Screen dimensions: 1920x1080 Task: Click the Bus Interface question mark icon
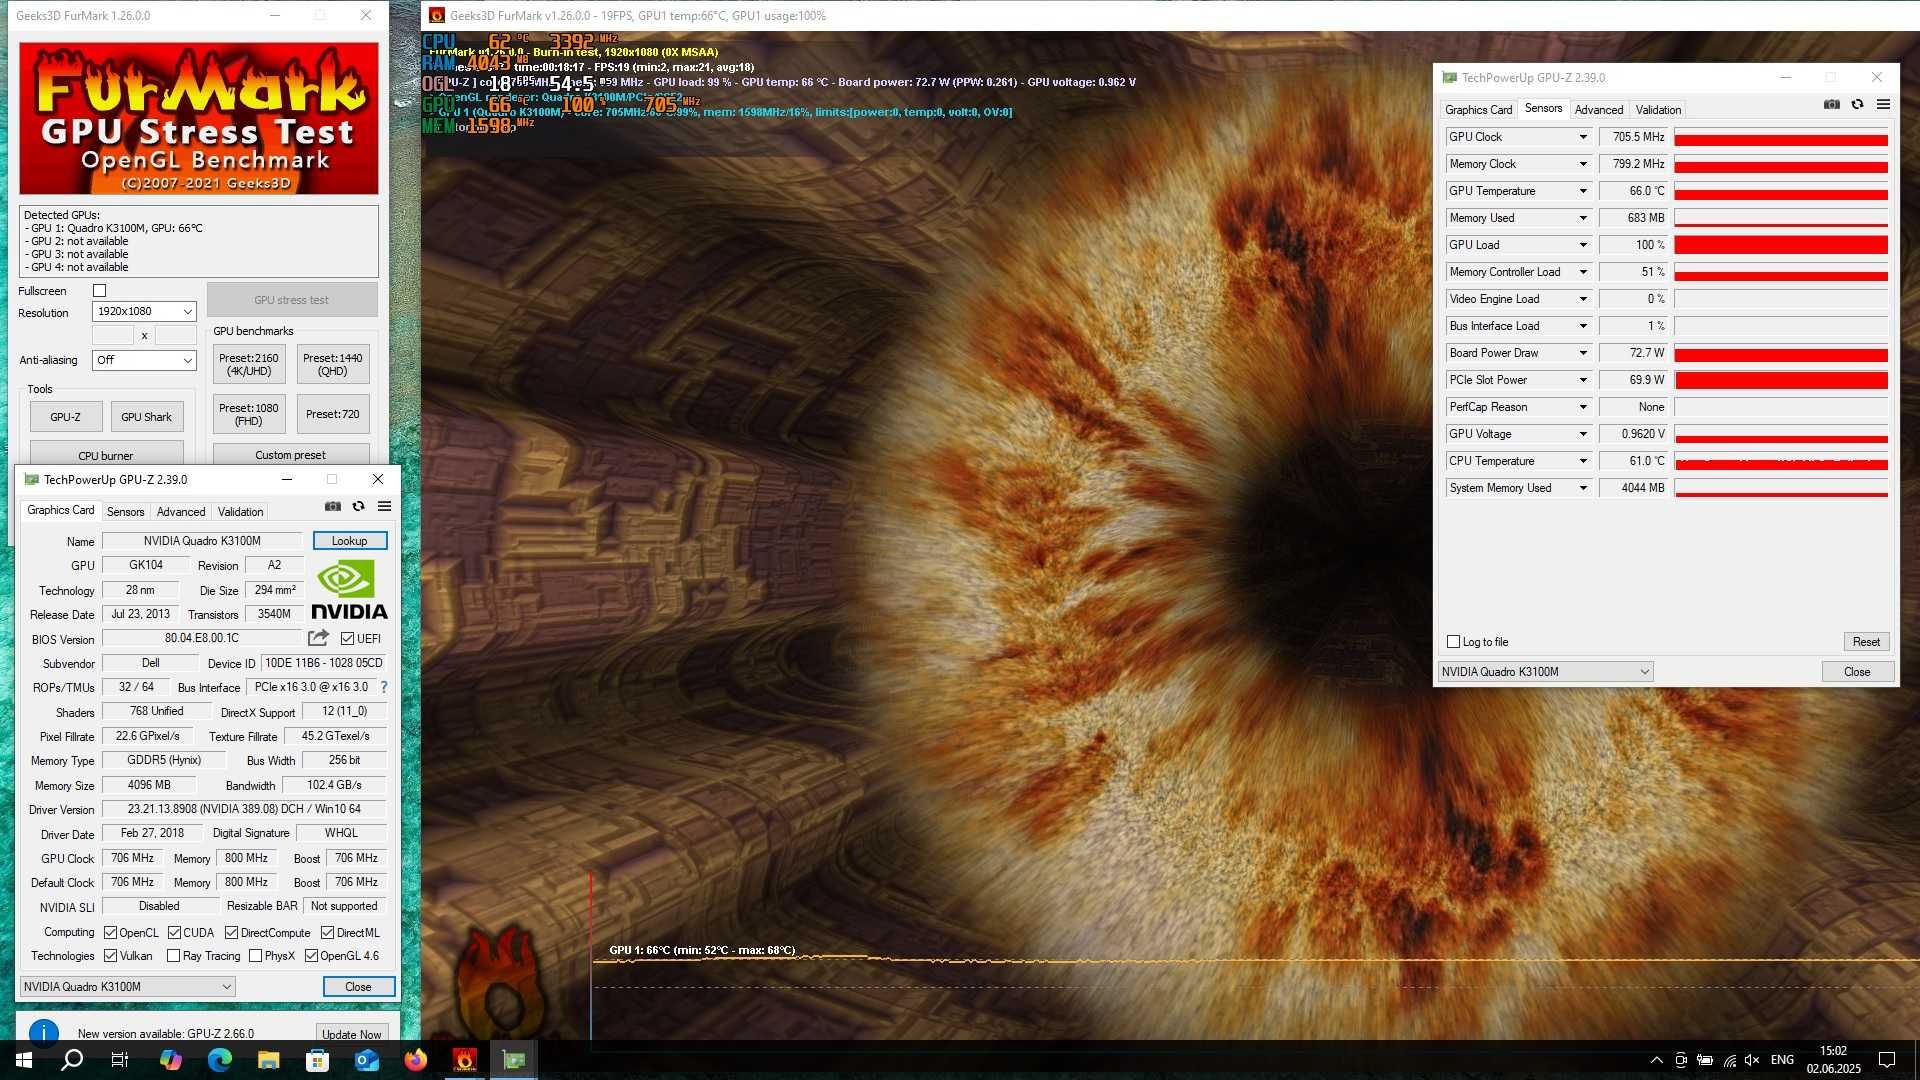(x=383, y=687)
